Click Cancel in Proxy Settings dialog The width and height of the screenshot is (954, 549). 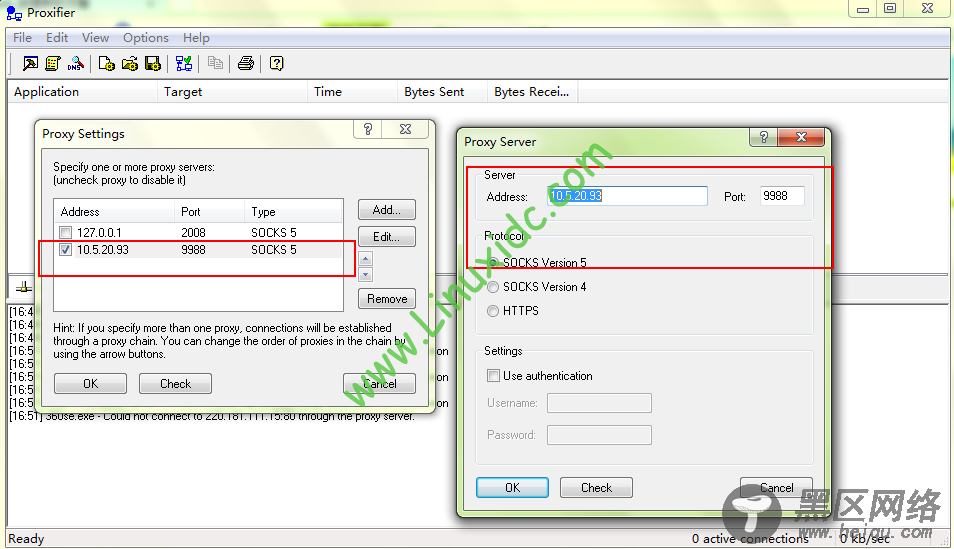tap(380, 383)
